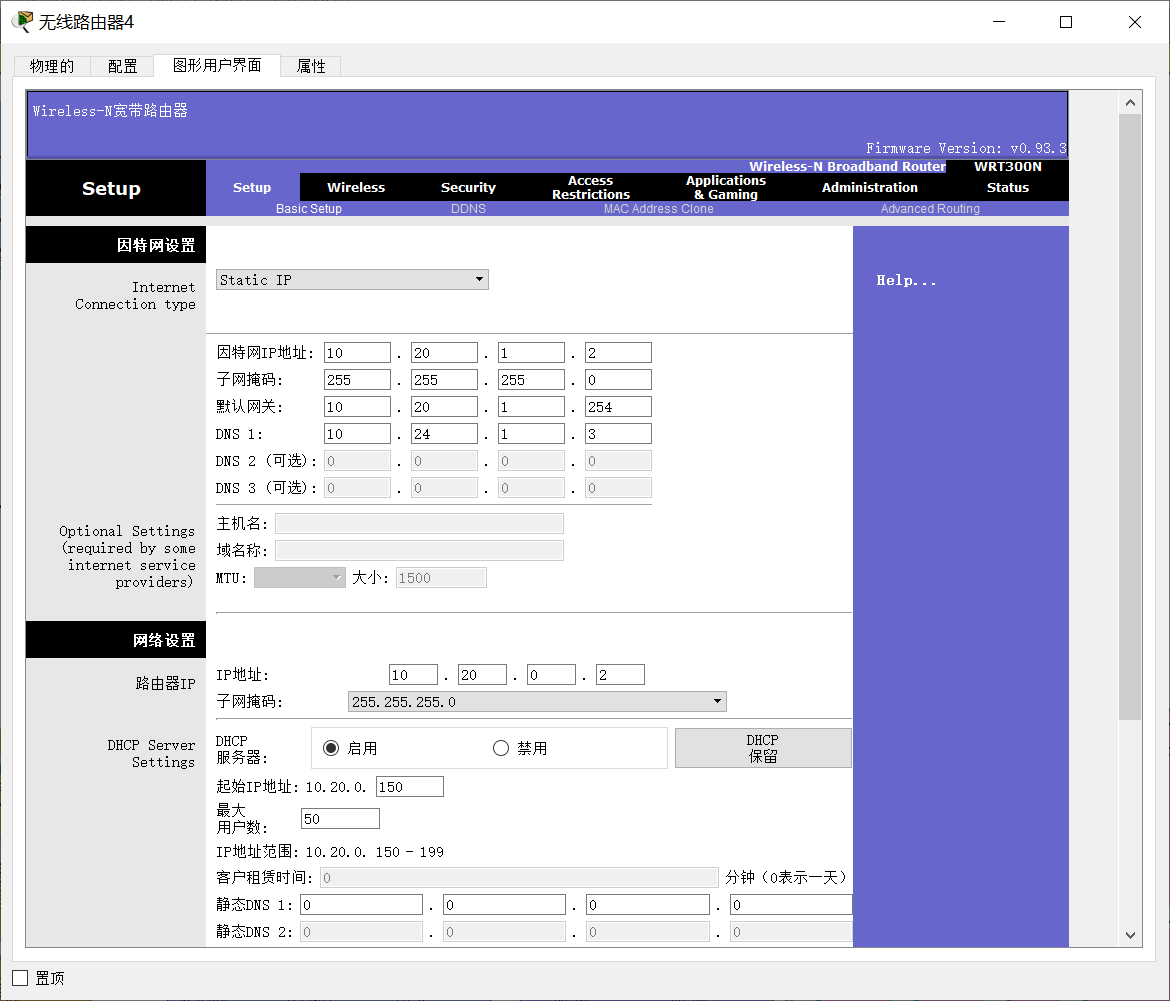Open the Static IP connection type dropdown
The height and width of the screenshot is (1001, 1170).
click(x=352, y=280)
